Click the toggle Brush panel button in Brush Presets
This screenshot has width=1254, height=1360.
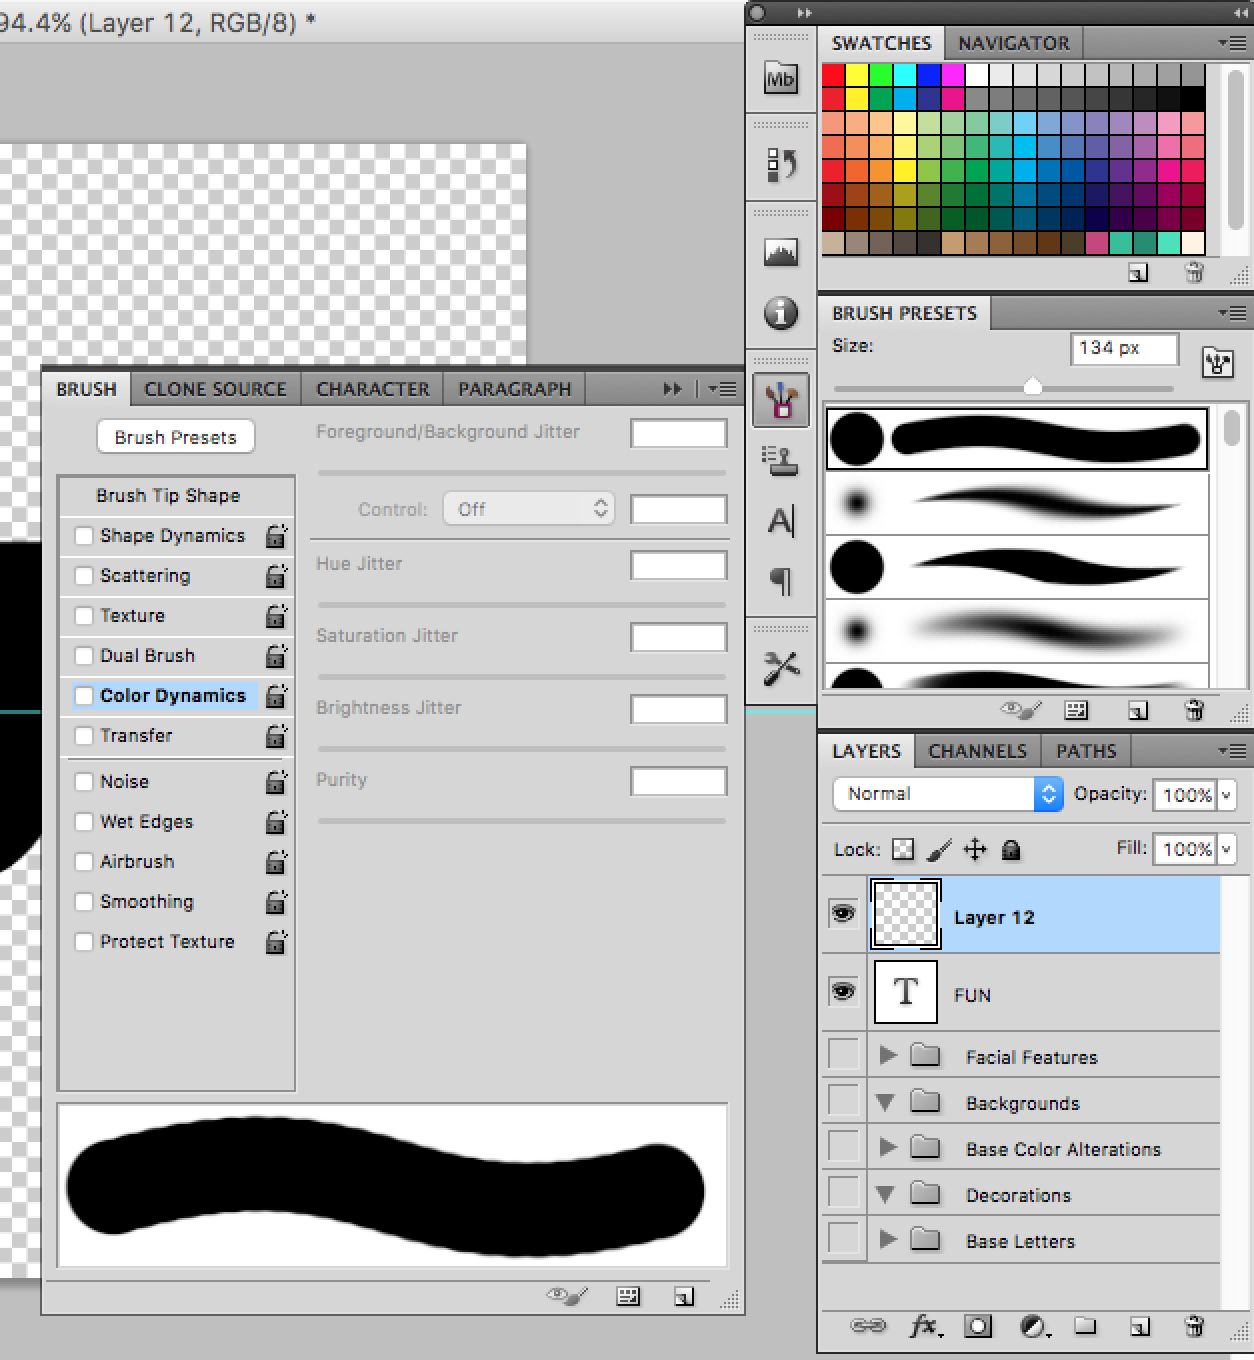(x=1217, y=362)
